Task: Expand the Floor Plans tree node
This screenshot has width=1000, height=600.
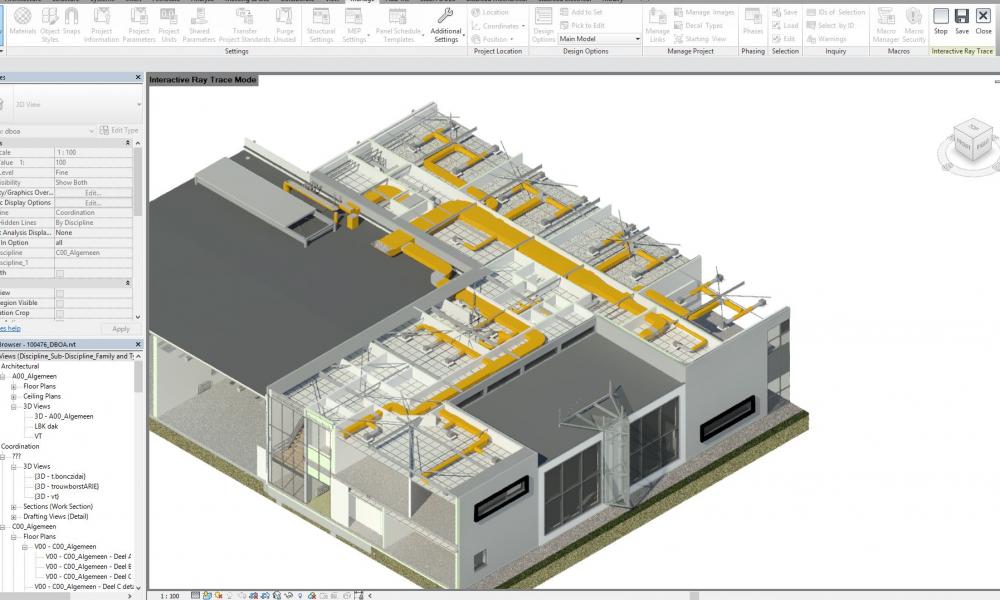Action: pos(14,386)
